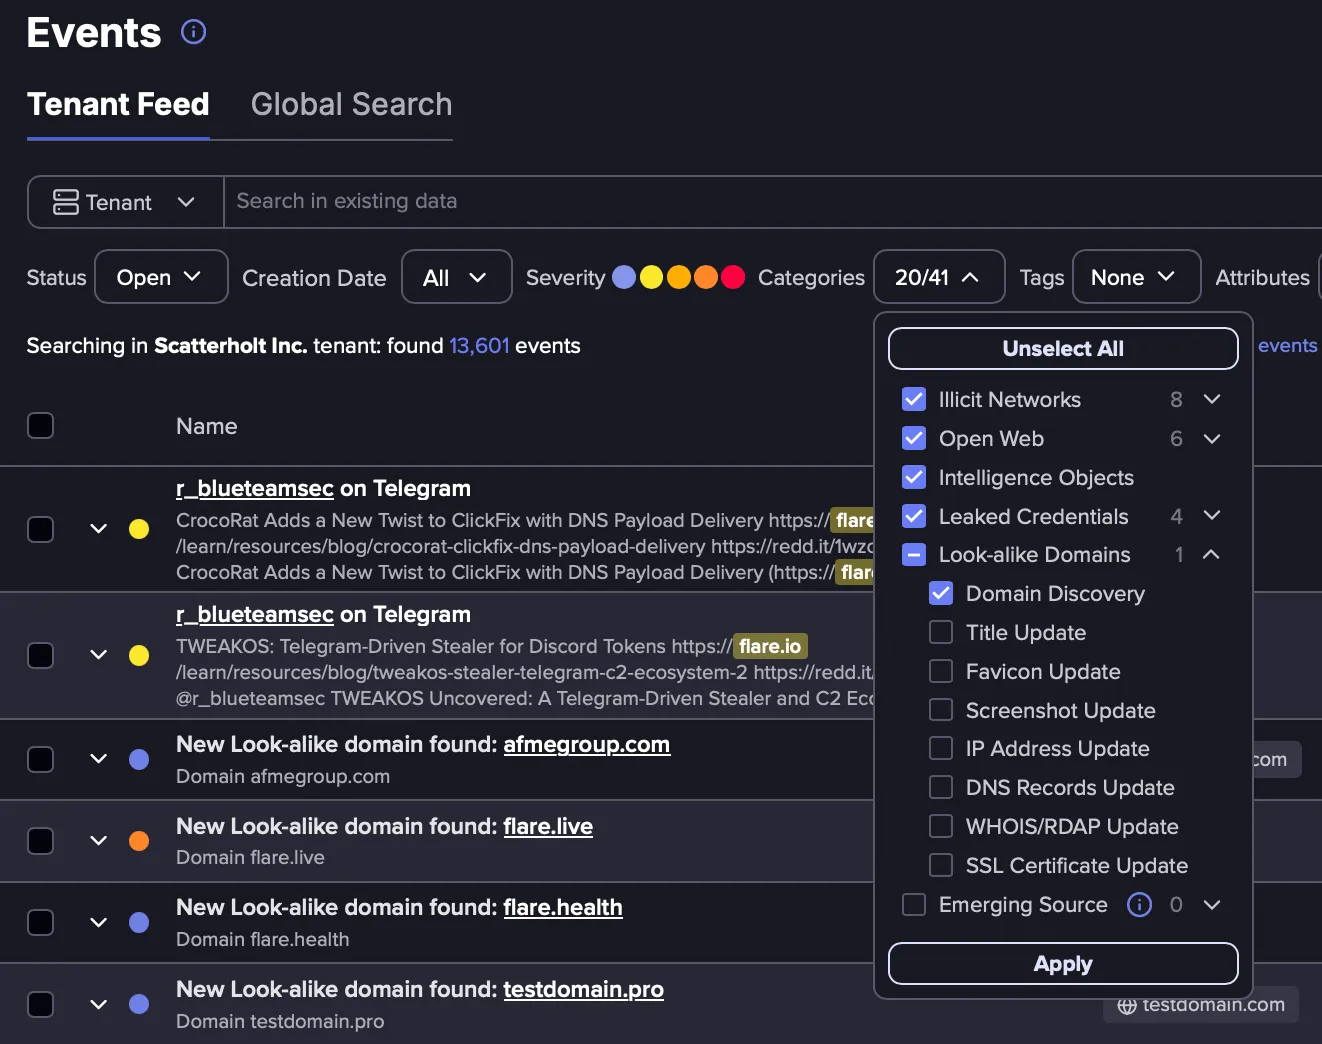The height and width of the screenshot is (1044, 1322).
Task: Collapse the Categories 20/41 dropdown
Action: pyautogui.click(x=939, y=277)
